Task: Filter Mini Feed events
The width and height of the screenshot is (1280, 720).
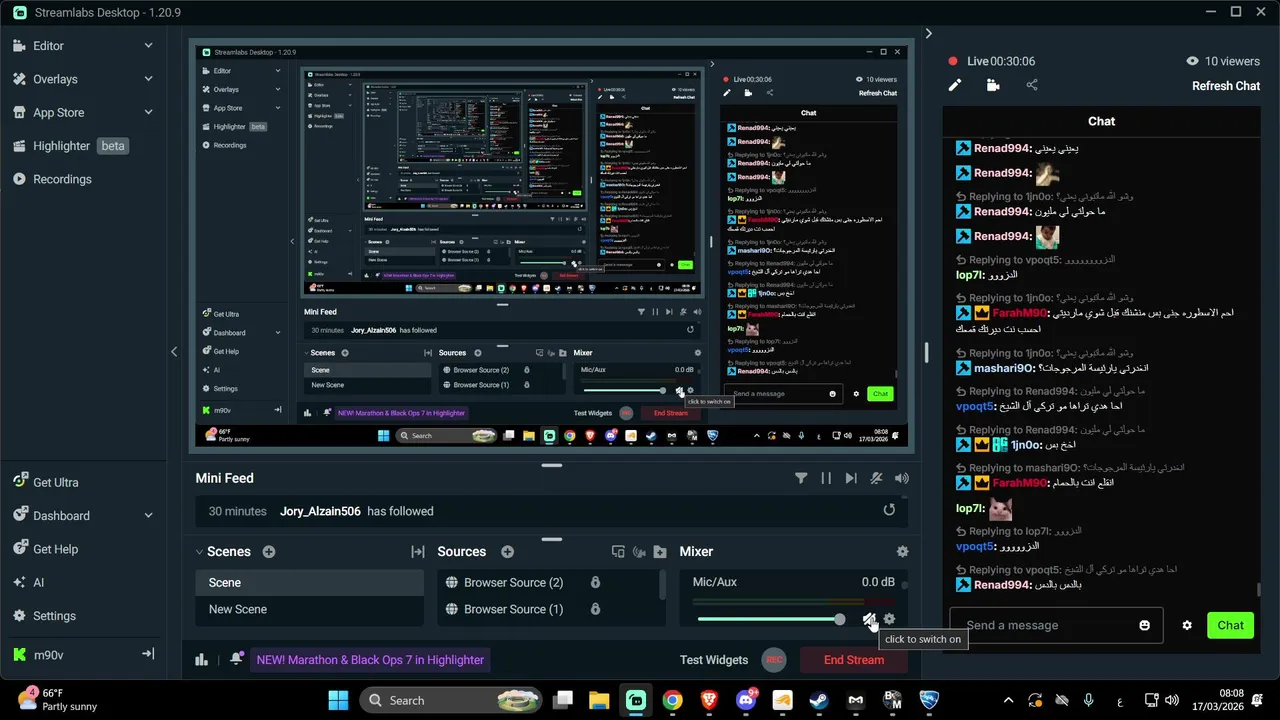Action: 801,478
